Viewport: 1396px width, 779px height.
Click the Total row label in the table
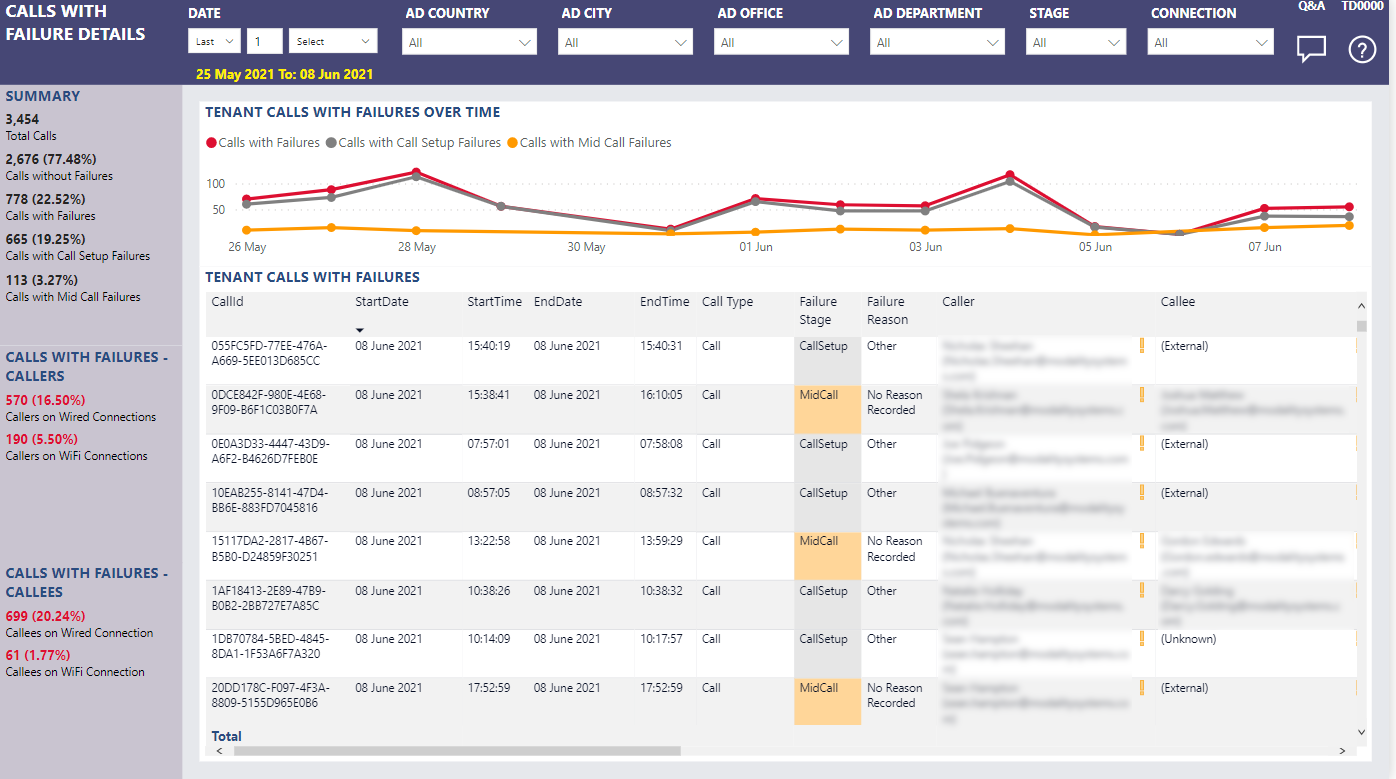227,736
